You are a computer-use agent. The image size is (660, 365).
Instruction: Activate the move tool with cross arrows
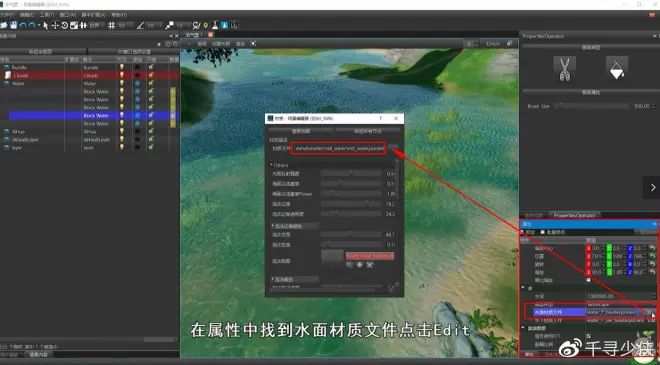coord(55,26)
